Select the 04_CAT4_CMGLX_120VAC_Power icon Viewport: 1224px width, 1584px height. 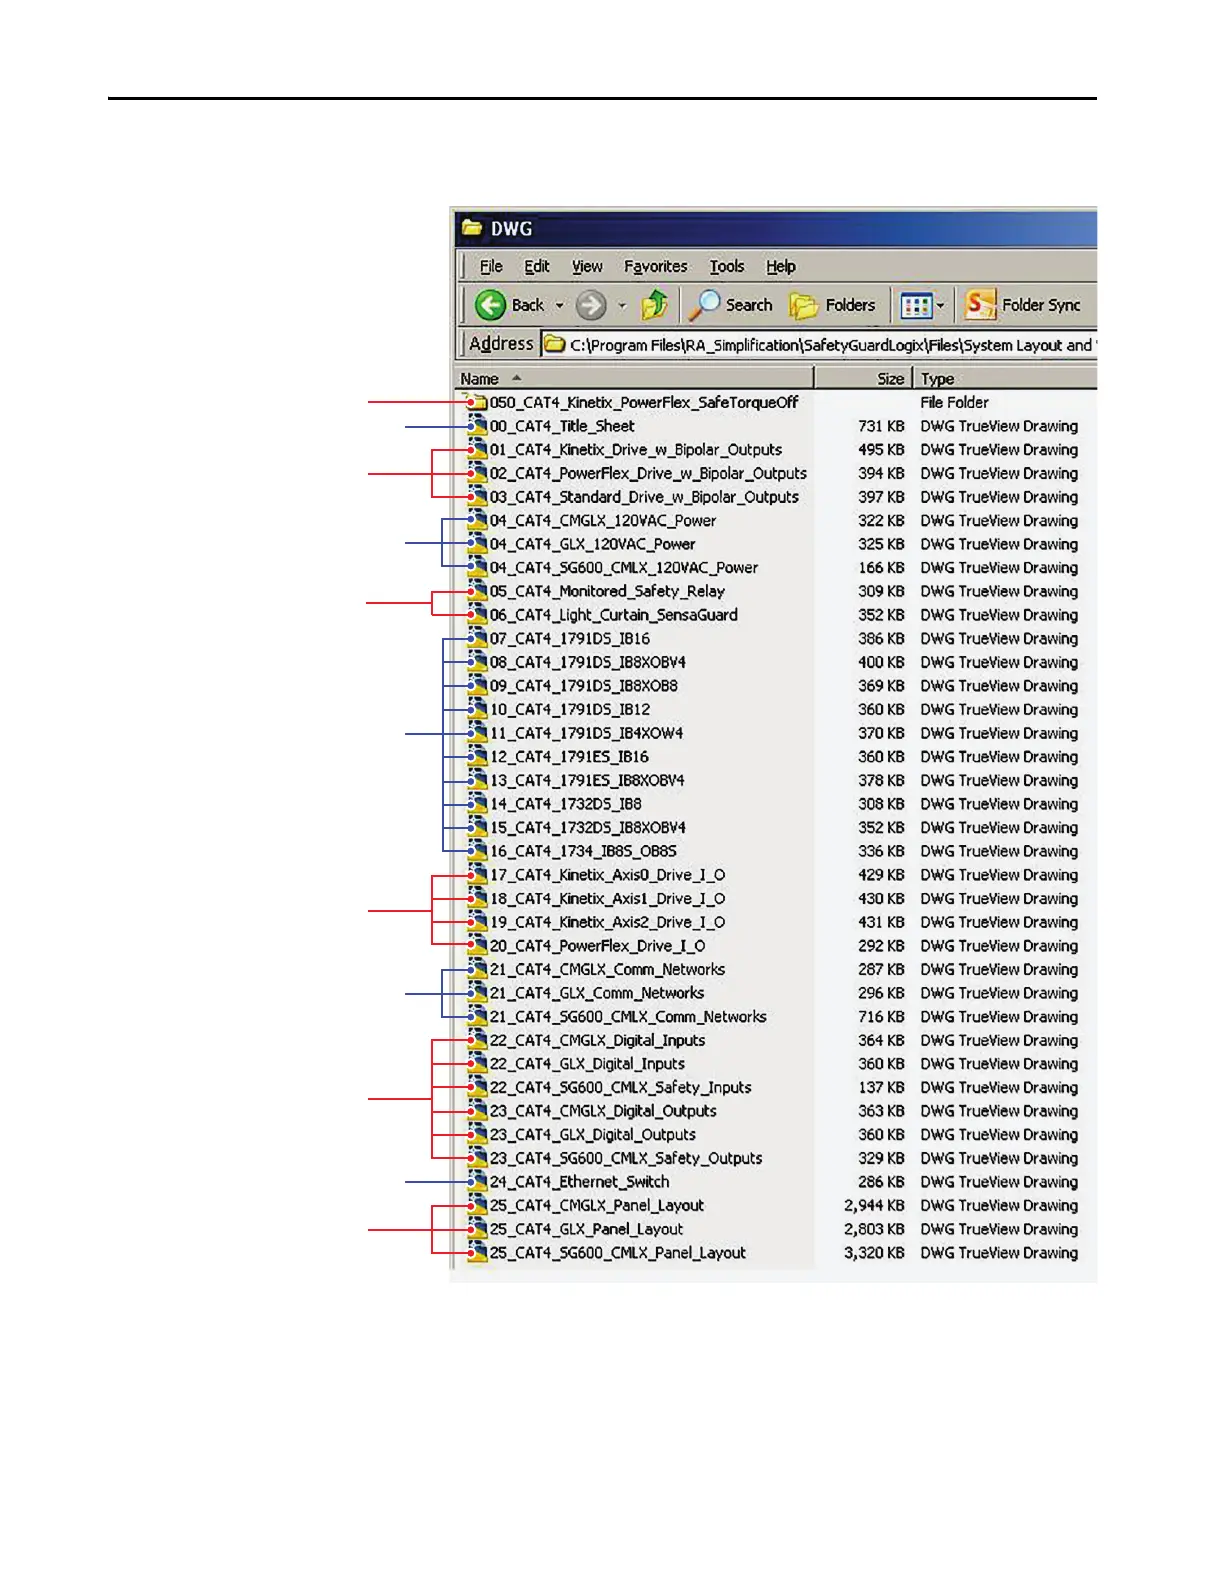pyautogui.click(x=477, y=521)
